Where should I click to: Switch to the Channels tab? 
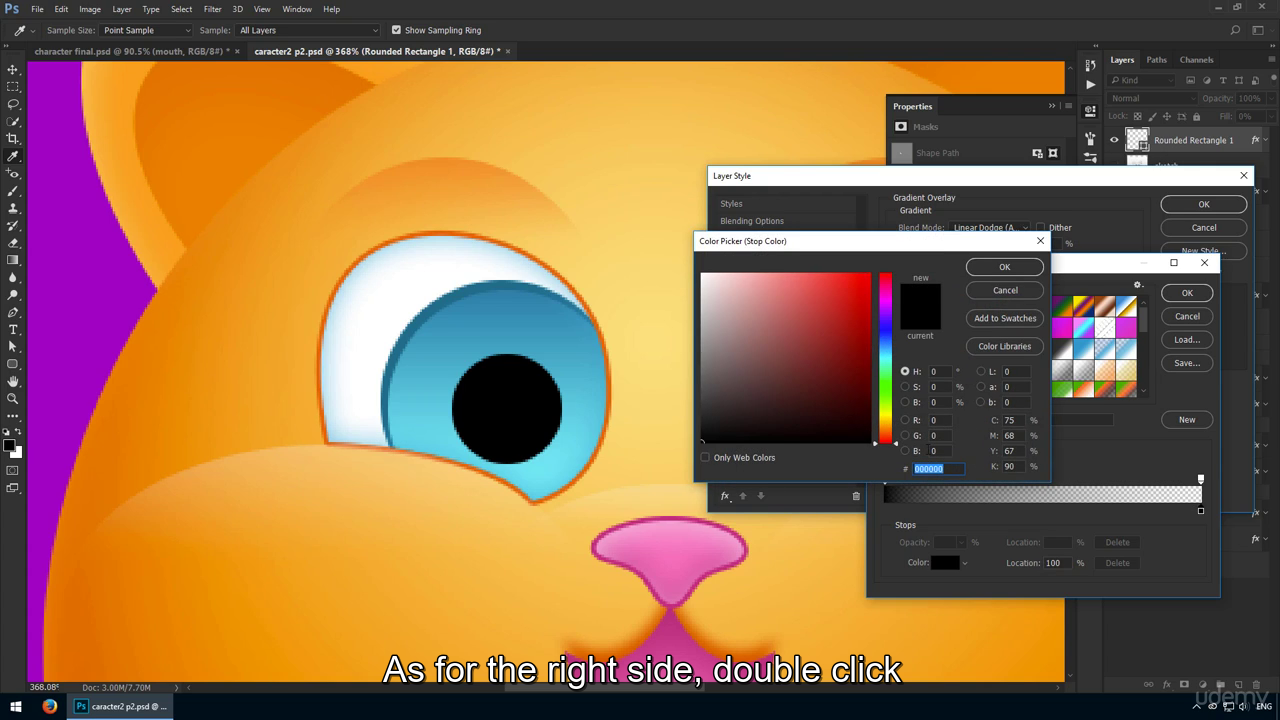pyautogui.click(x=1196, y=60)
